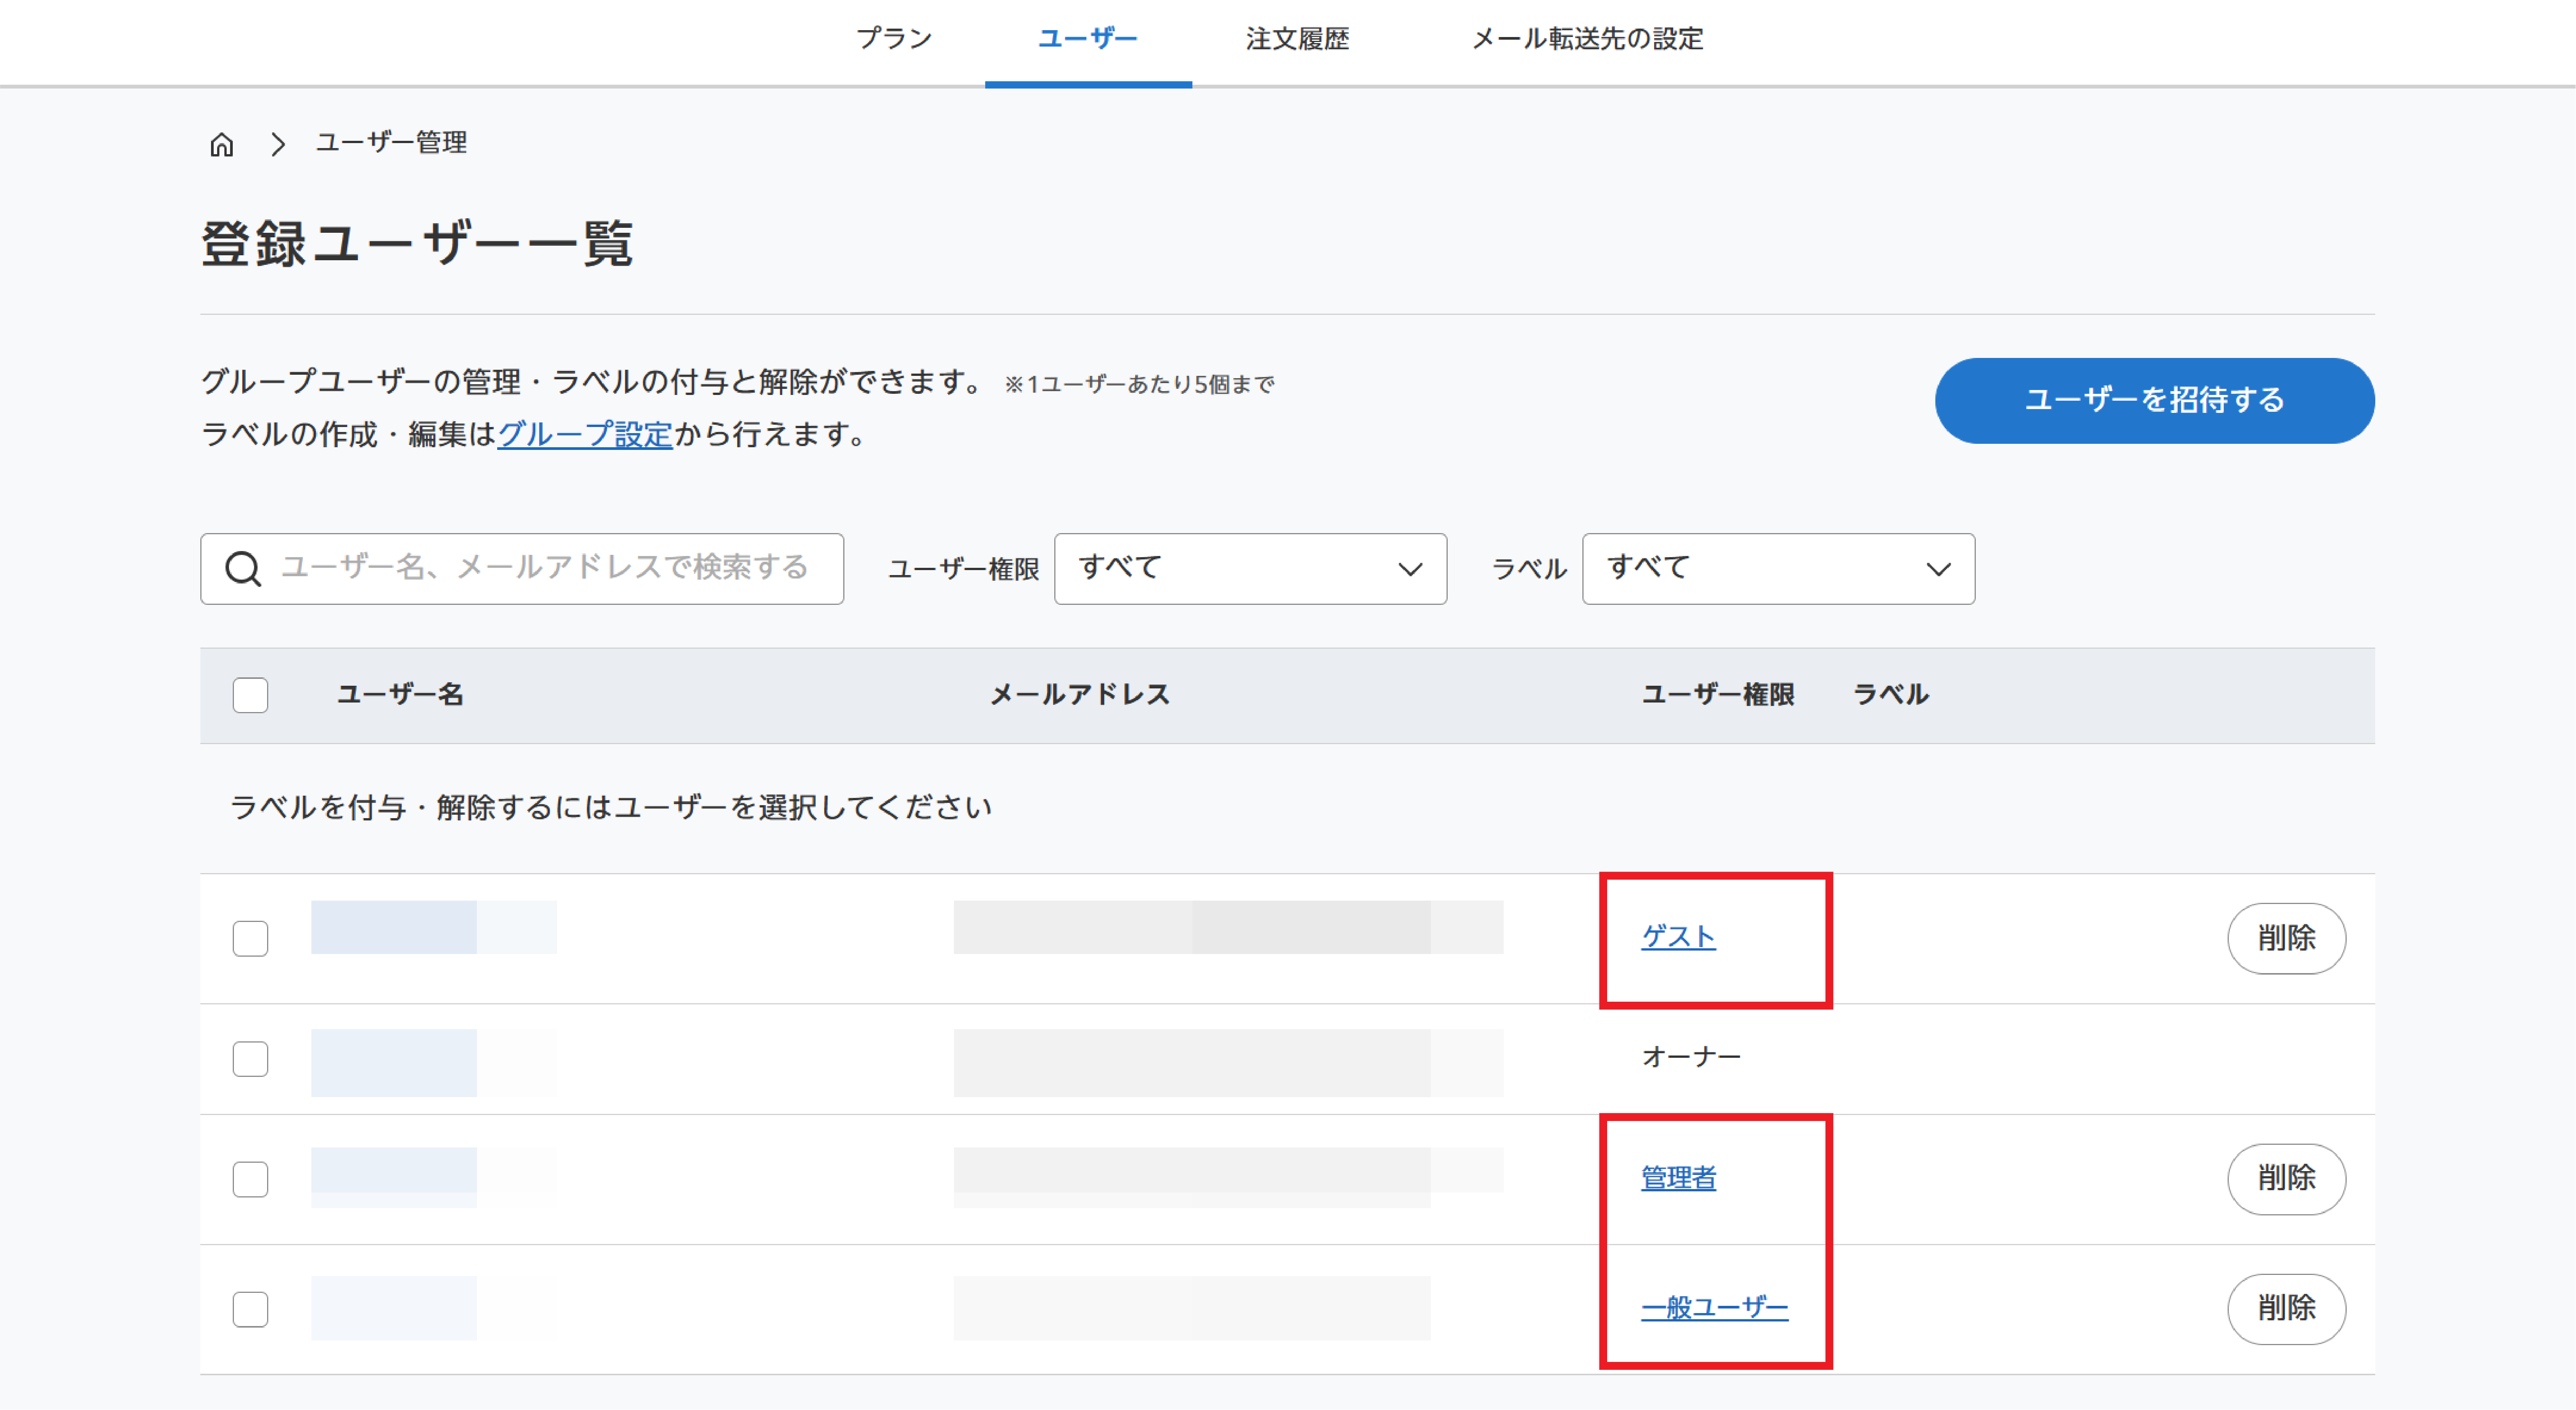This screenshot has width=2576, height=1410.
Task: Click the search magnifier icon
Action: (243, 569)
